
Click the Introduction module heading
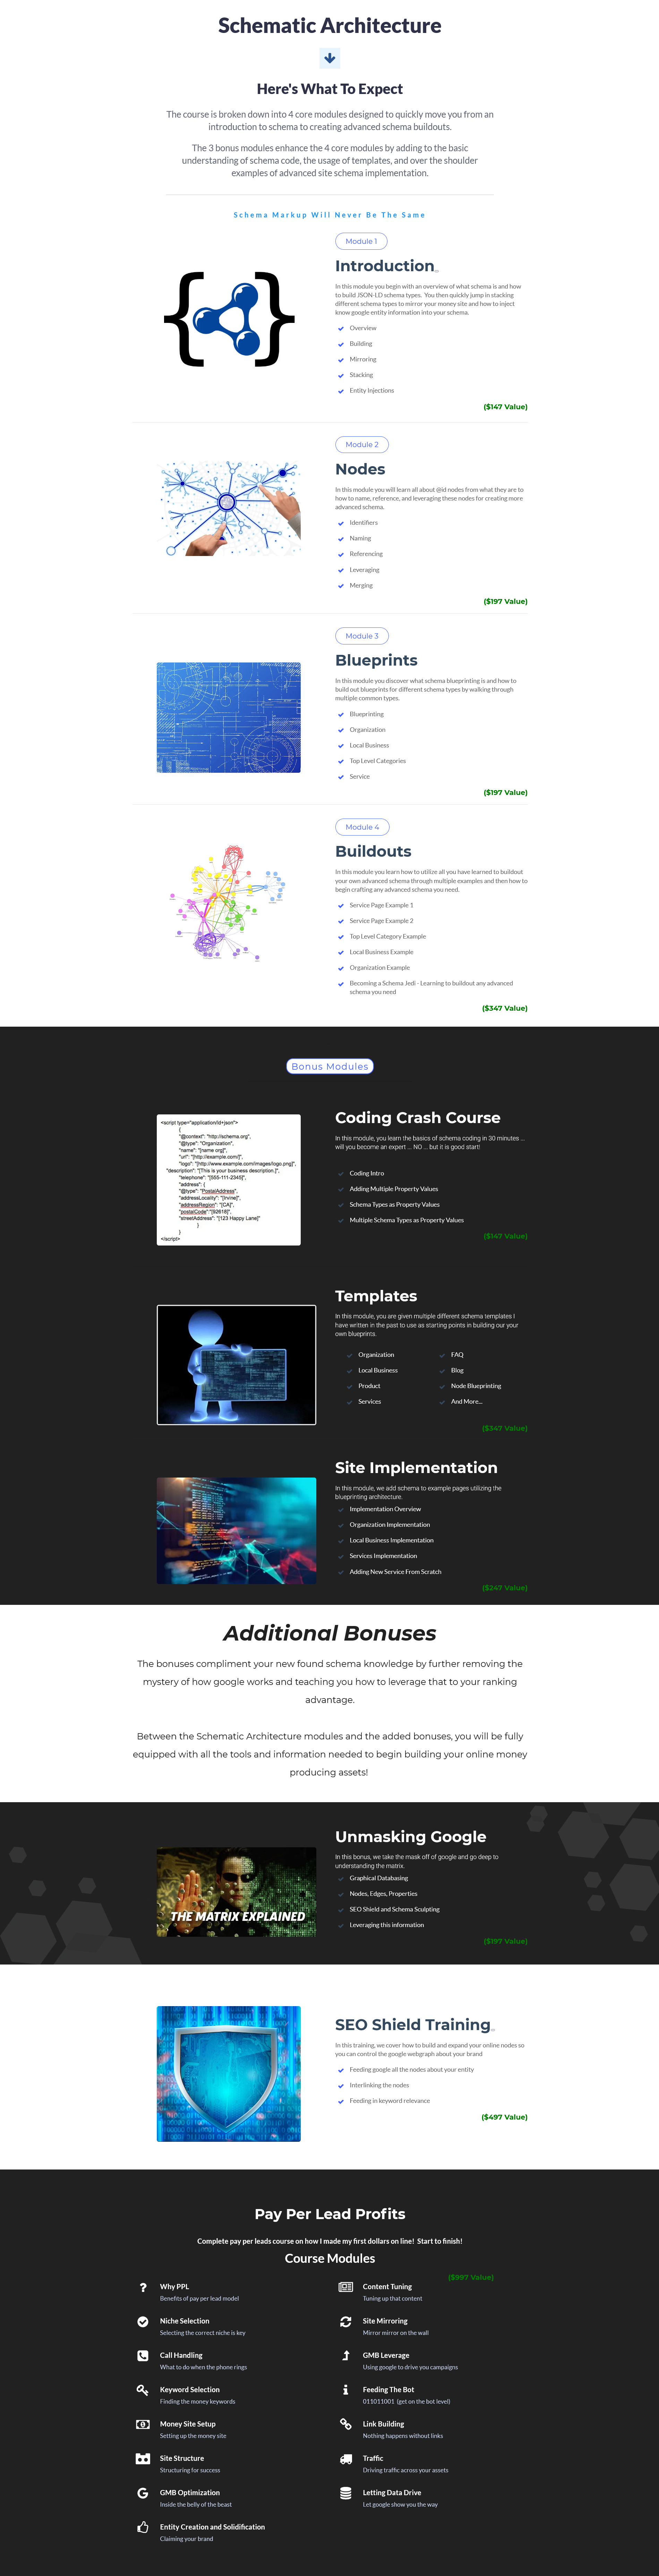[385, 266]
